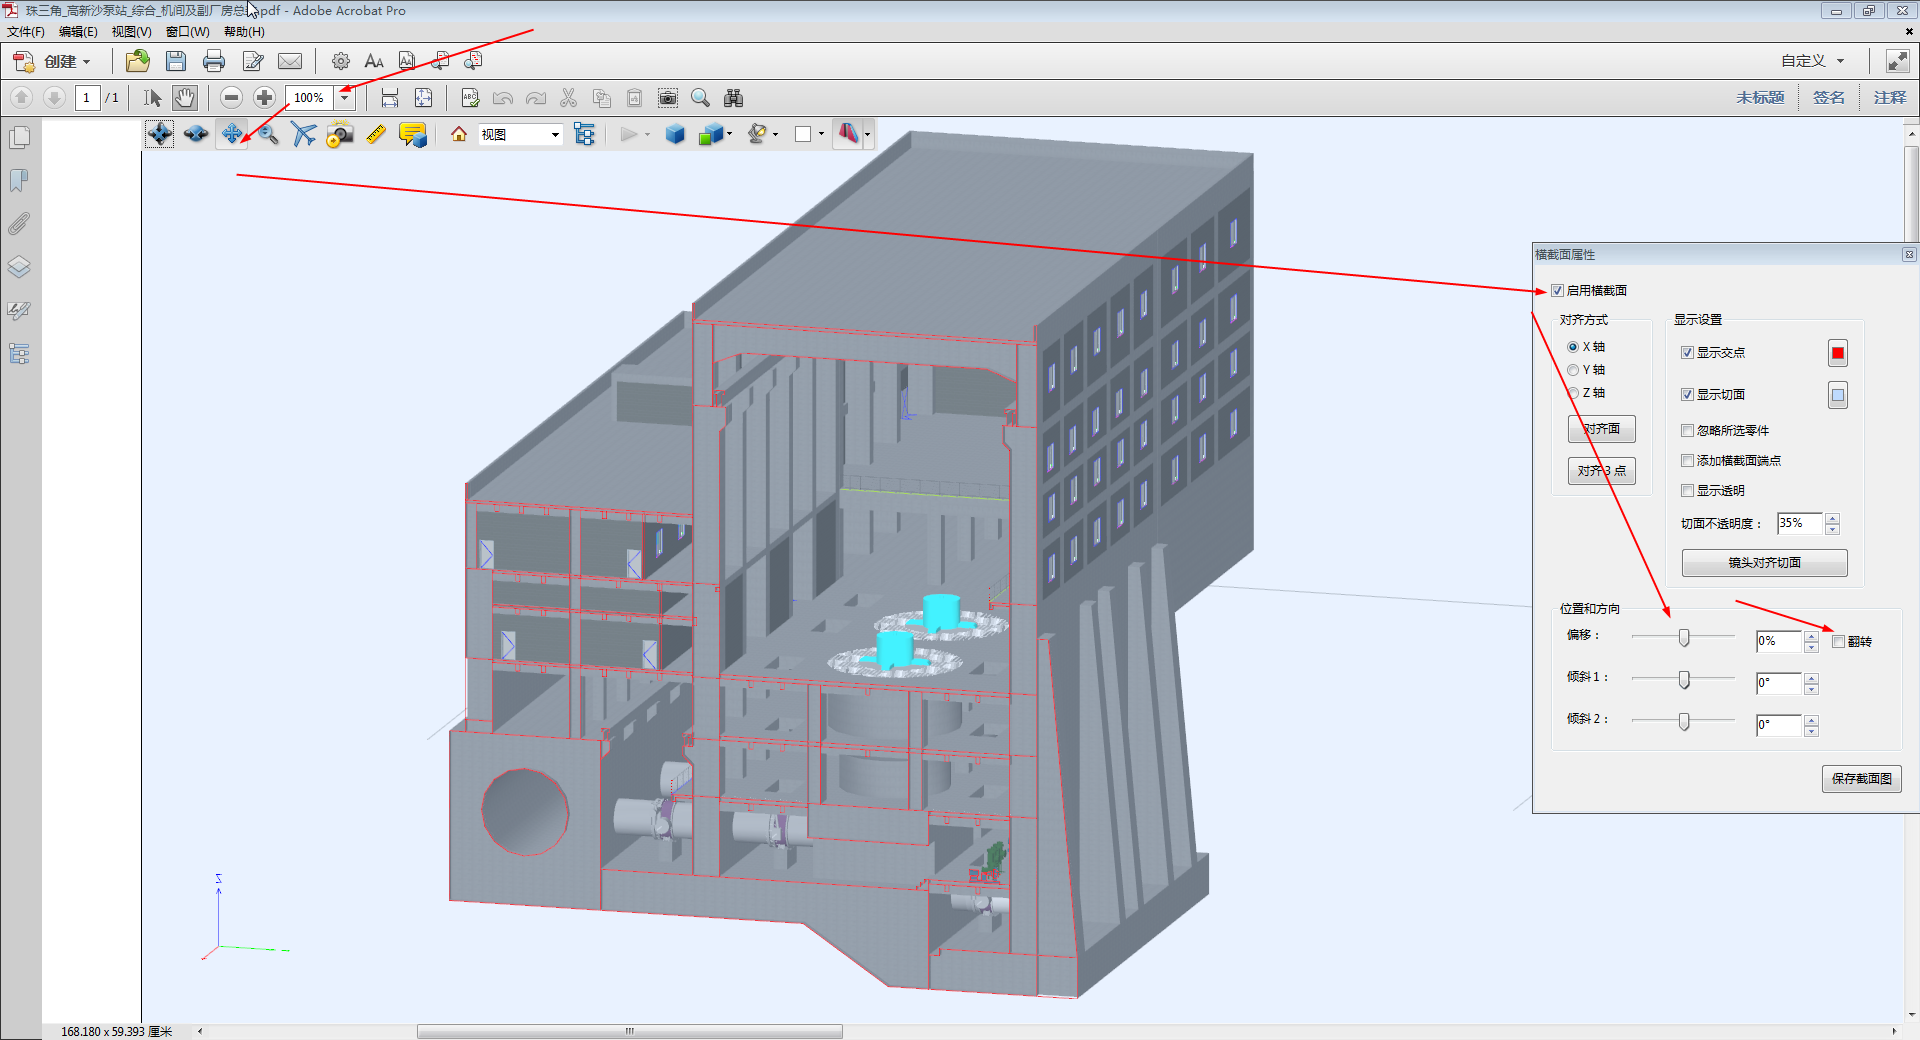This screenshot has width=1920, height=1040.
Task: Click the Toggle Cross Section icon
Action: 848,134
